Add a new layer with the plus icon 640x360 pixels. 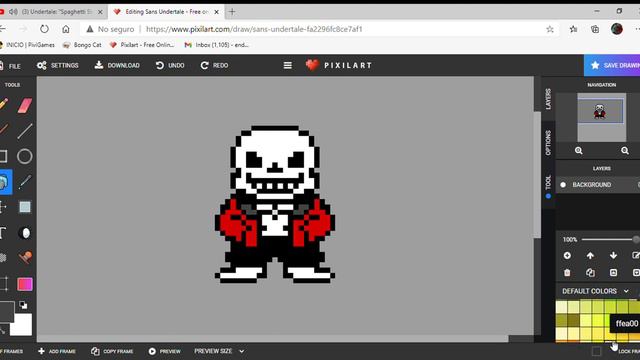[x=567, y=256]
